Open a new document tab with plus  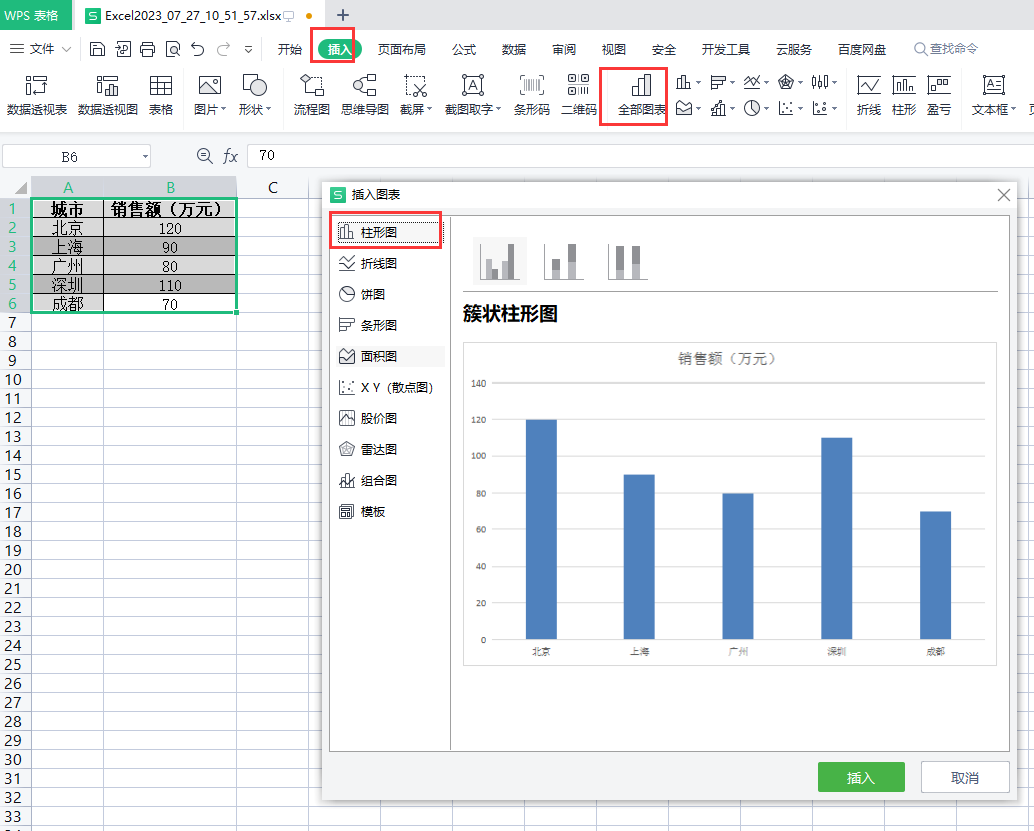pos(342,15)
